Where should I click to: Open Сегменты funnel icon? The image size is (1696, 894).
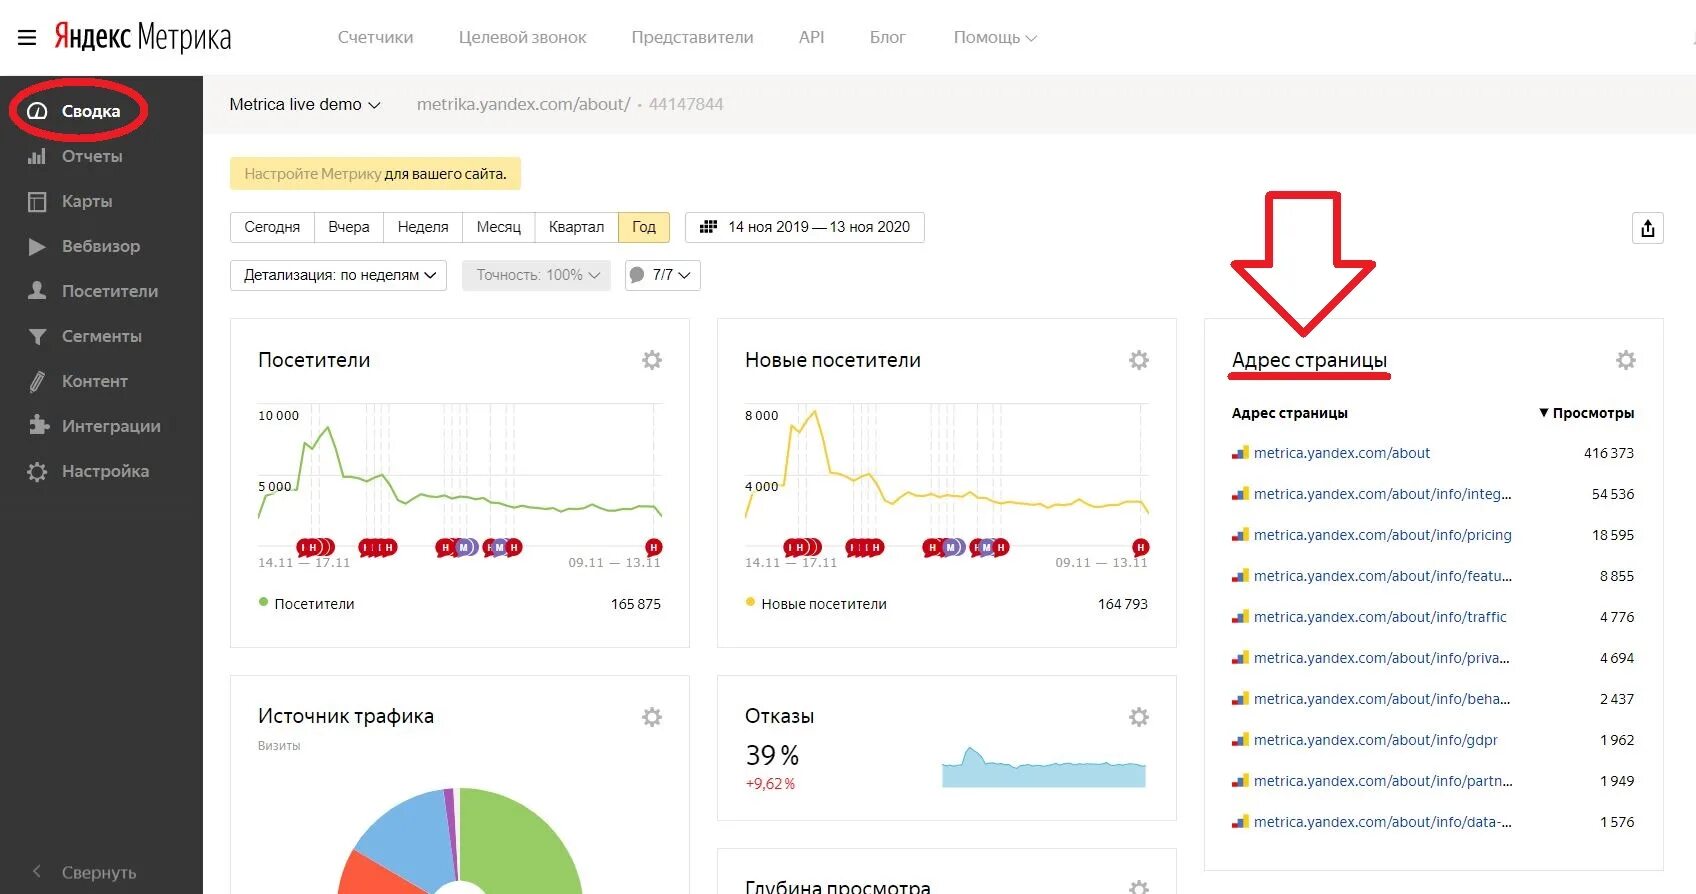(x=37, y=336)
